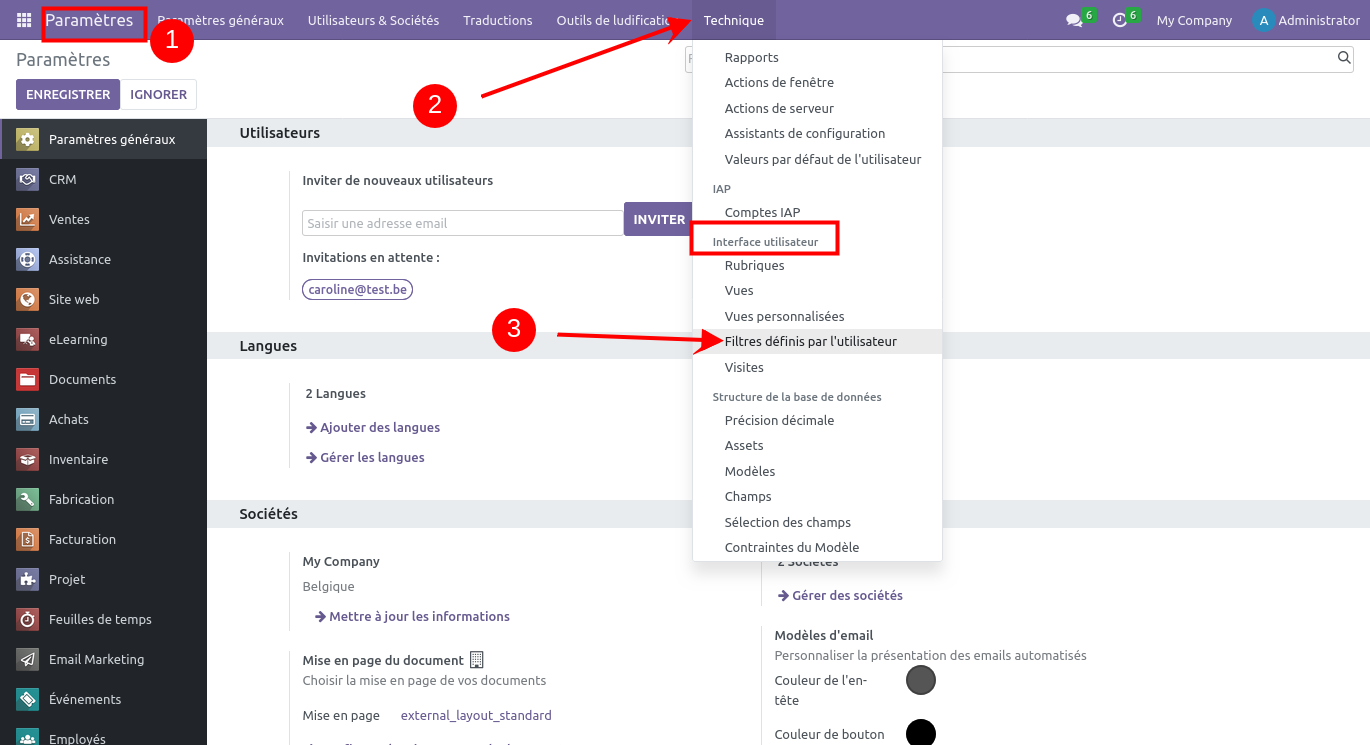Open the activities clock icon
1370x745 pixels.
point(1120,20)
